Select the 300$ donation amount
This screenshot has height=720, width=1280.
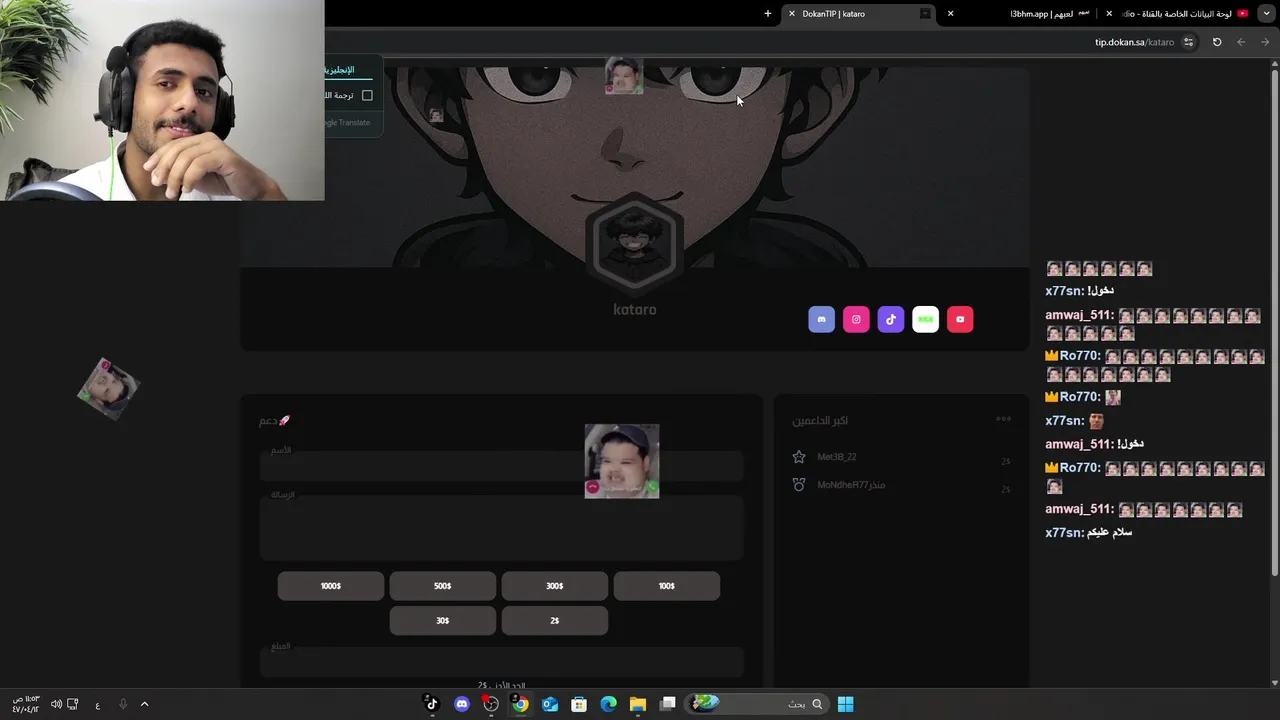click(x=555, y=586)
